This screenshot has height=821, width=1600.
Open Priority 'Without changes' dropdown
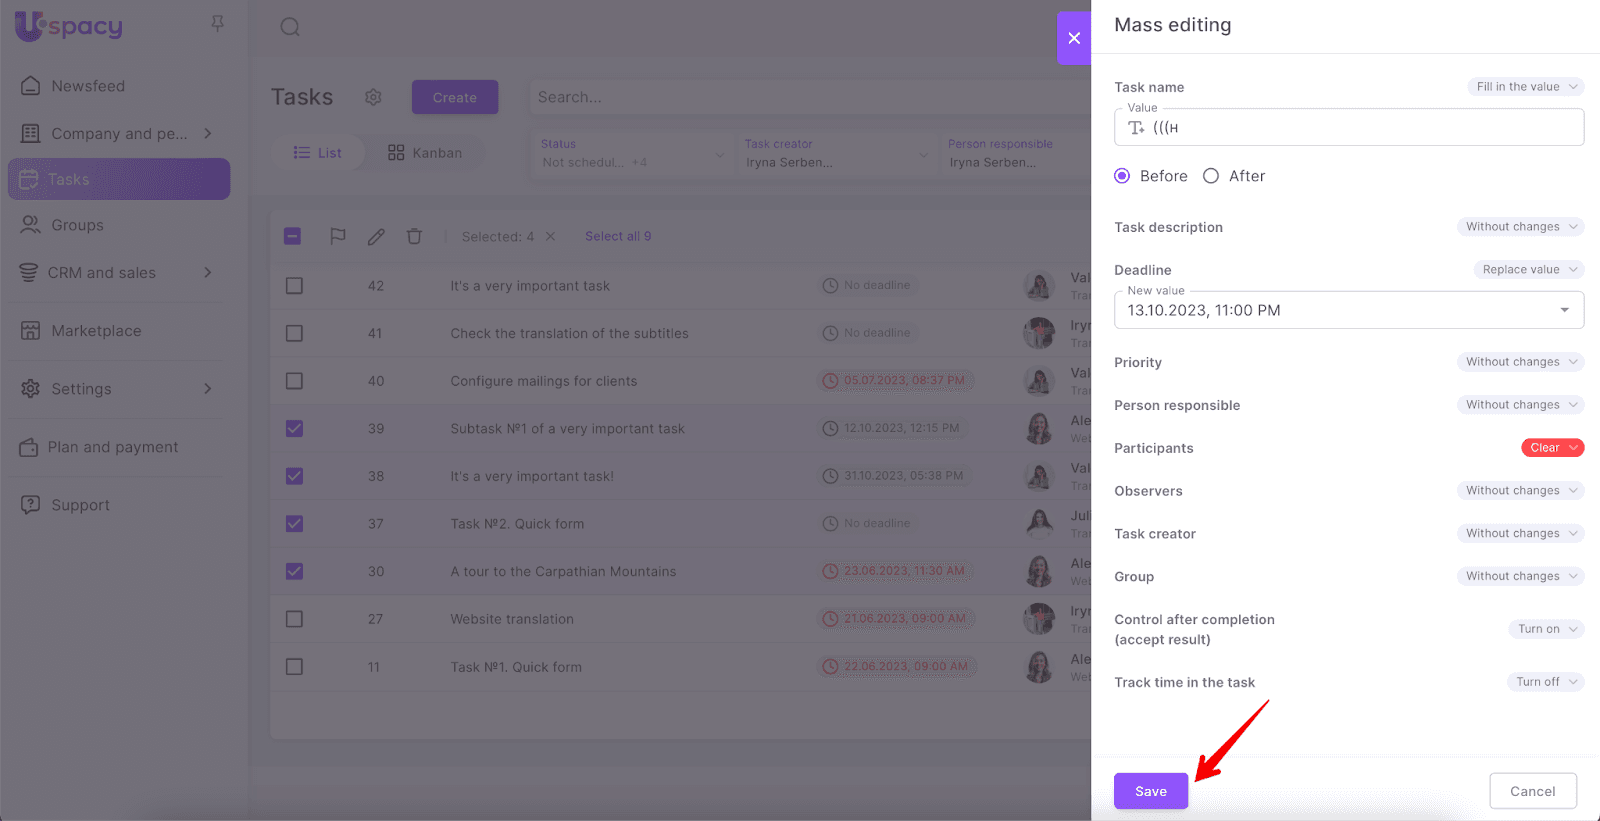pos(1520,362)
